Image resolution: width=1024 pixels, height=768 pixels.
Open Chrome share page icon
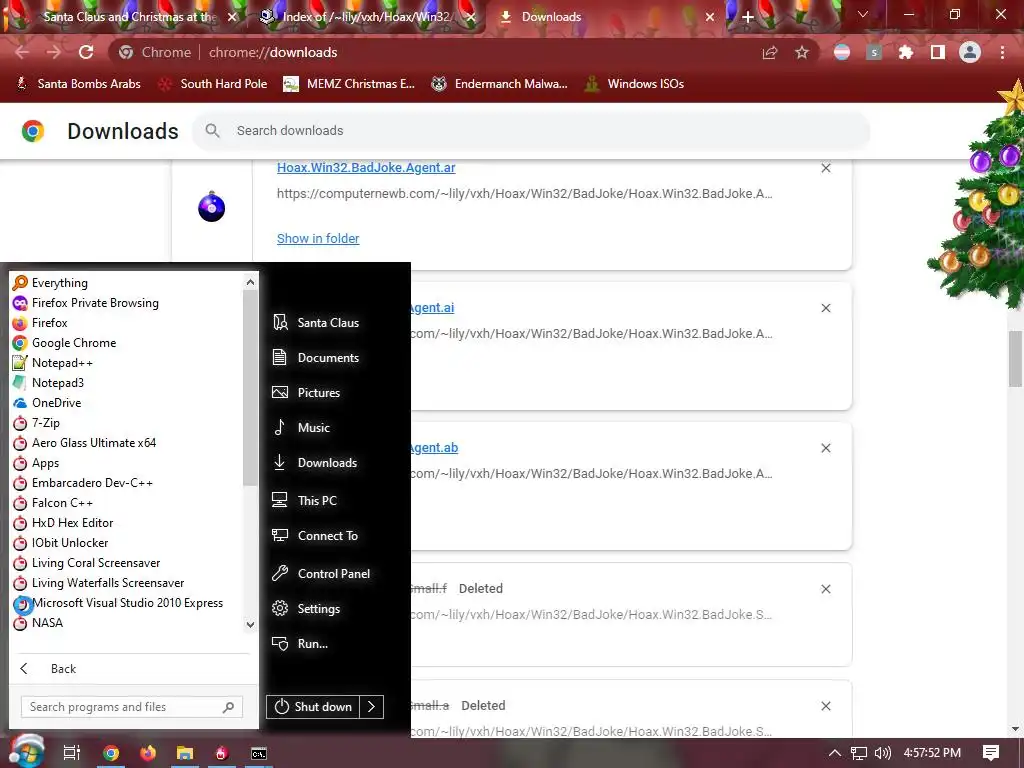pyautogui.click(x=770, y=52)
